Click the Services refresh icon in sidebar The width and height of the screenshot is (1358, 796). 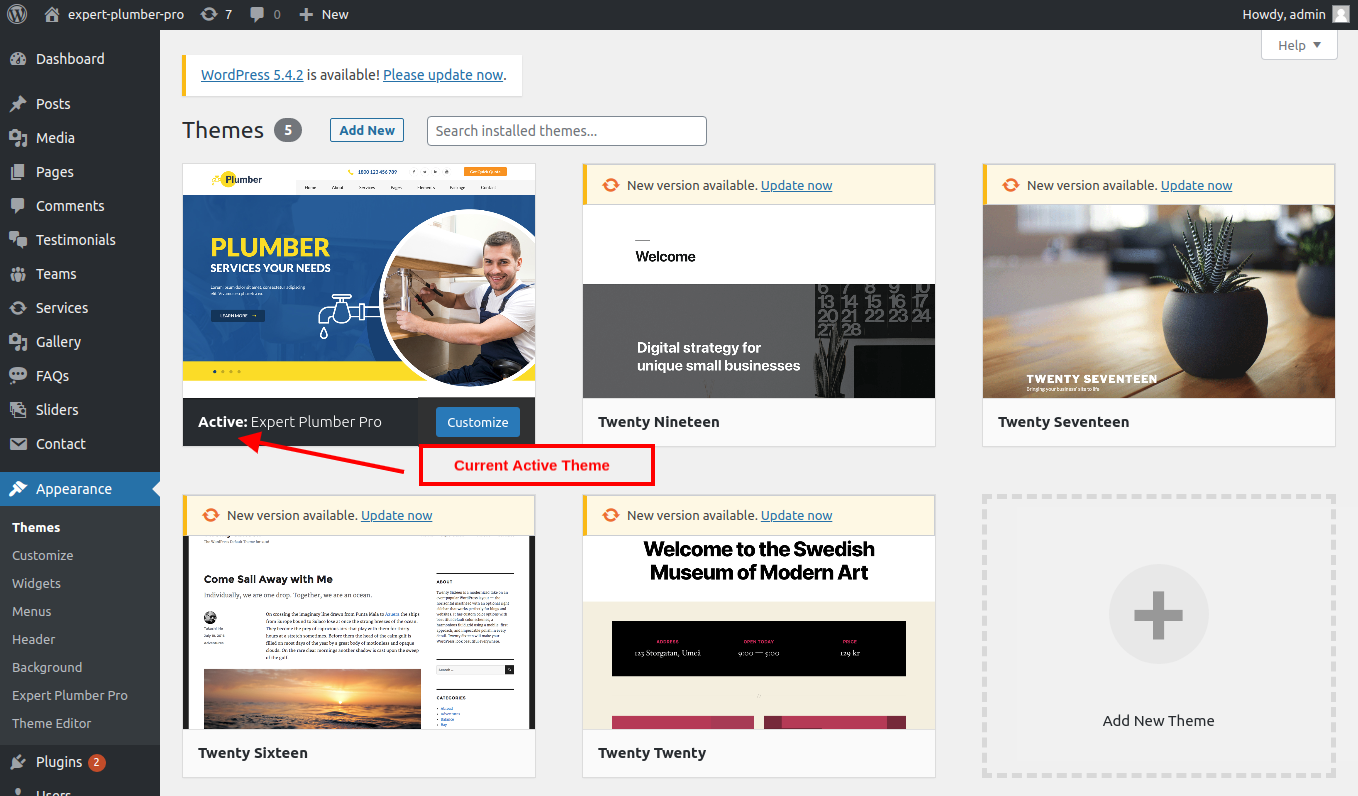pos(18,308)
